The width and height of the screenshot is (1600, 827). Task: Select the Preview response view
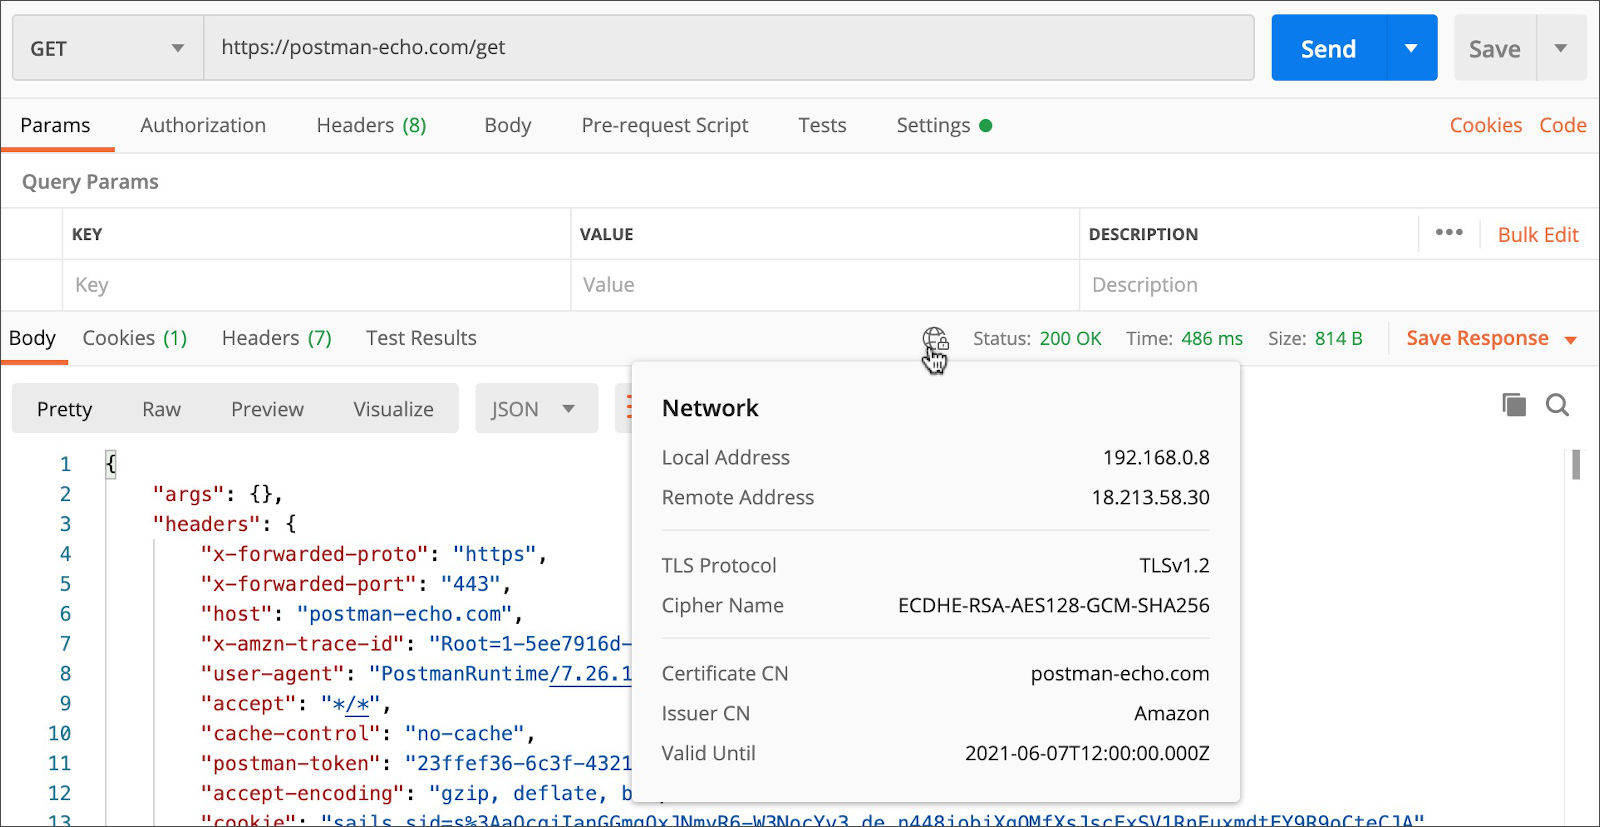(x=267, y=409)
